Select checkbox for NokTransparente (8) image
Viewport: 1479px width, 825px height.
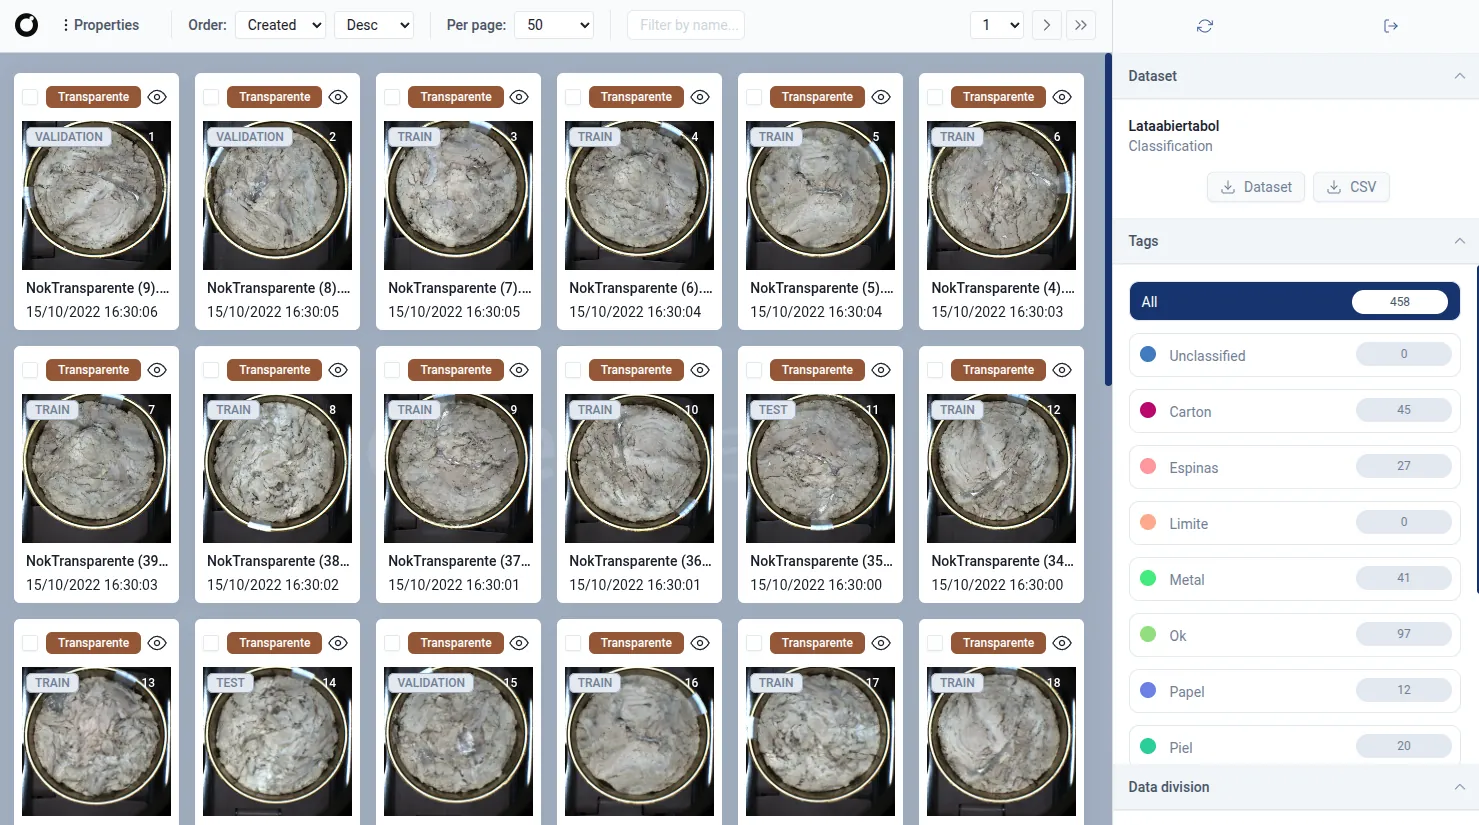click(x=211, y=97)
